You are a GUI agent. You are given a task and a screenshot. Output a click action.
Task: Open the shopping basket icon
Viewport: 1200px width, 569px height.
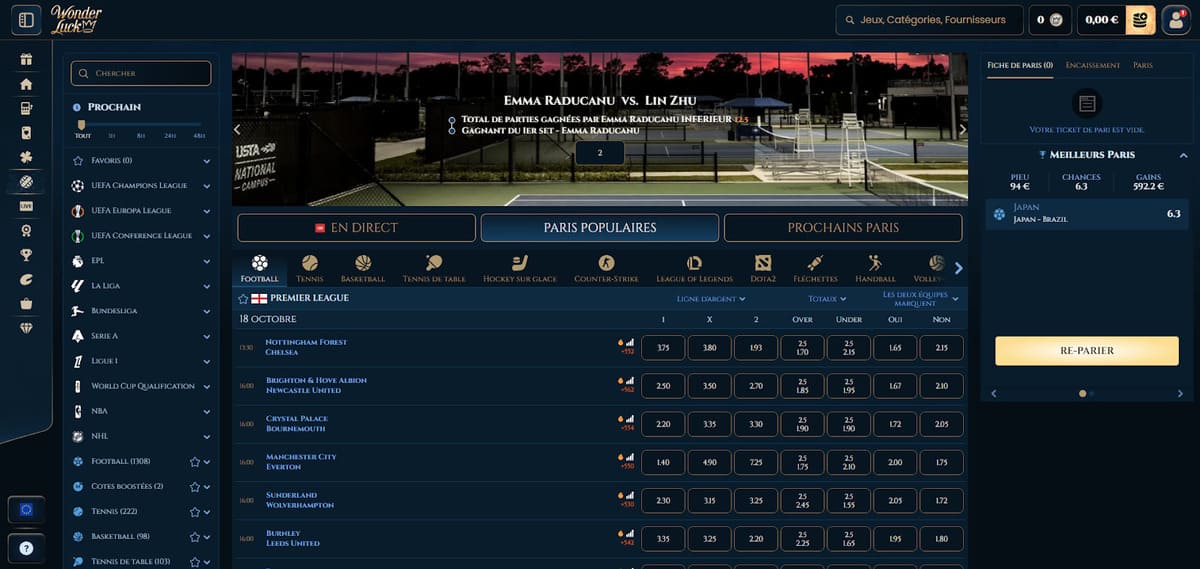[26, 304]
